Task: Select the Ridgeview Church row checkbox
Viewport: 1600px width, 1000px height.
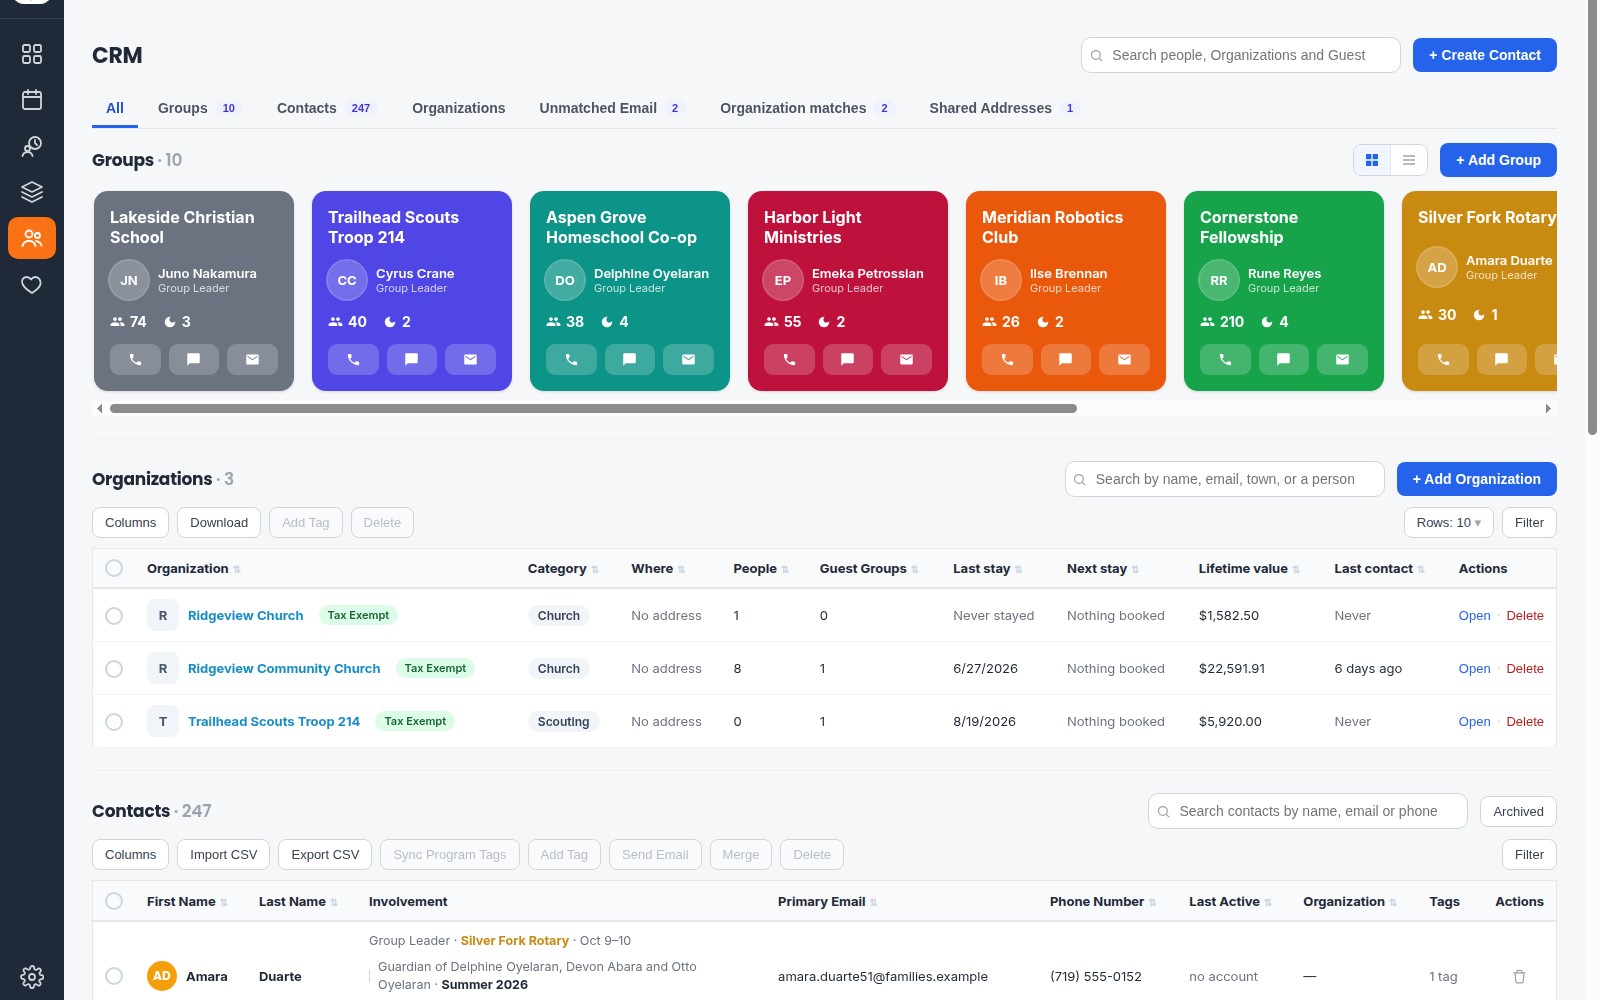Action: pyautogui.click(x=114, y=616)
